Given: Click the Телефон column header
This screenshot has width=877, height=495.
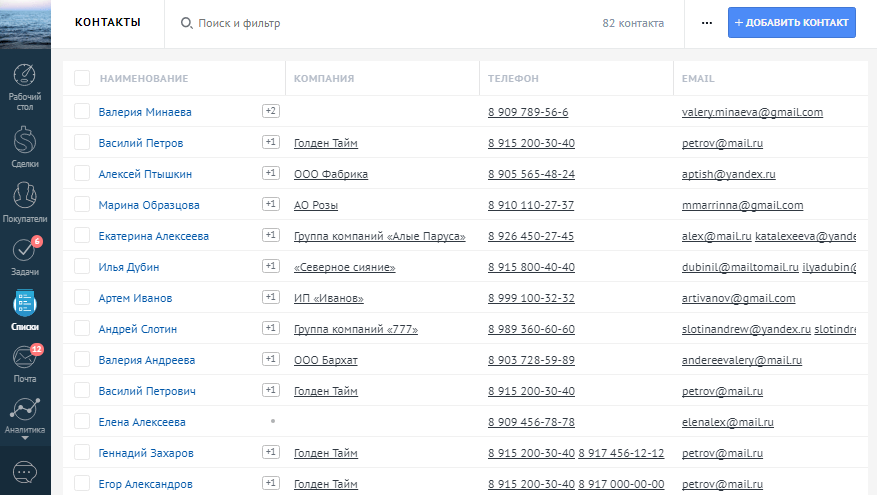Looking at the screenshot, I should click(513, 78).
